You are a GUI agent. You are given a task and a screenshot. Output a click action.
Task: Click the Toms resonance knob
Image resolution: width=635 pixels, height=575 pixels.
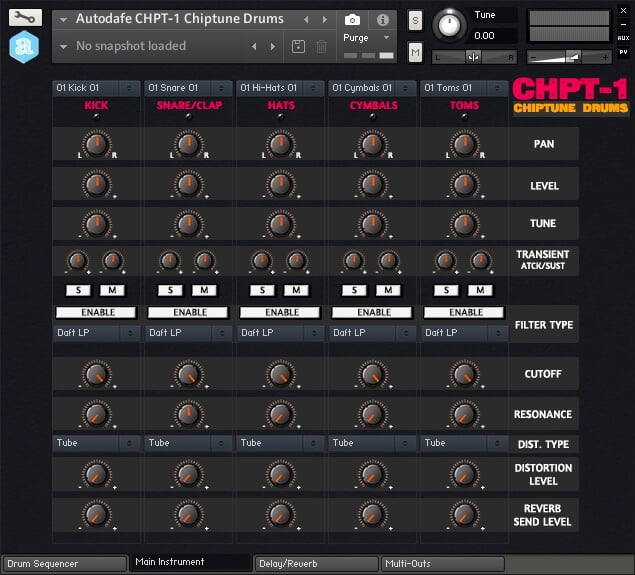(465, 414)
